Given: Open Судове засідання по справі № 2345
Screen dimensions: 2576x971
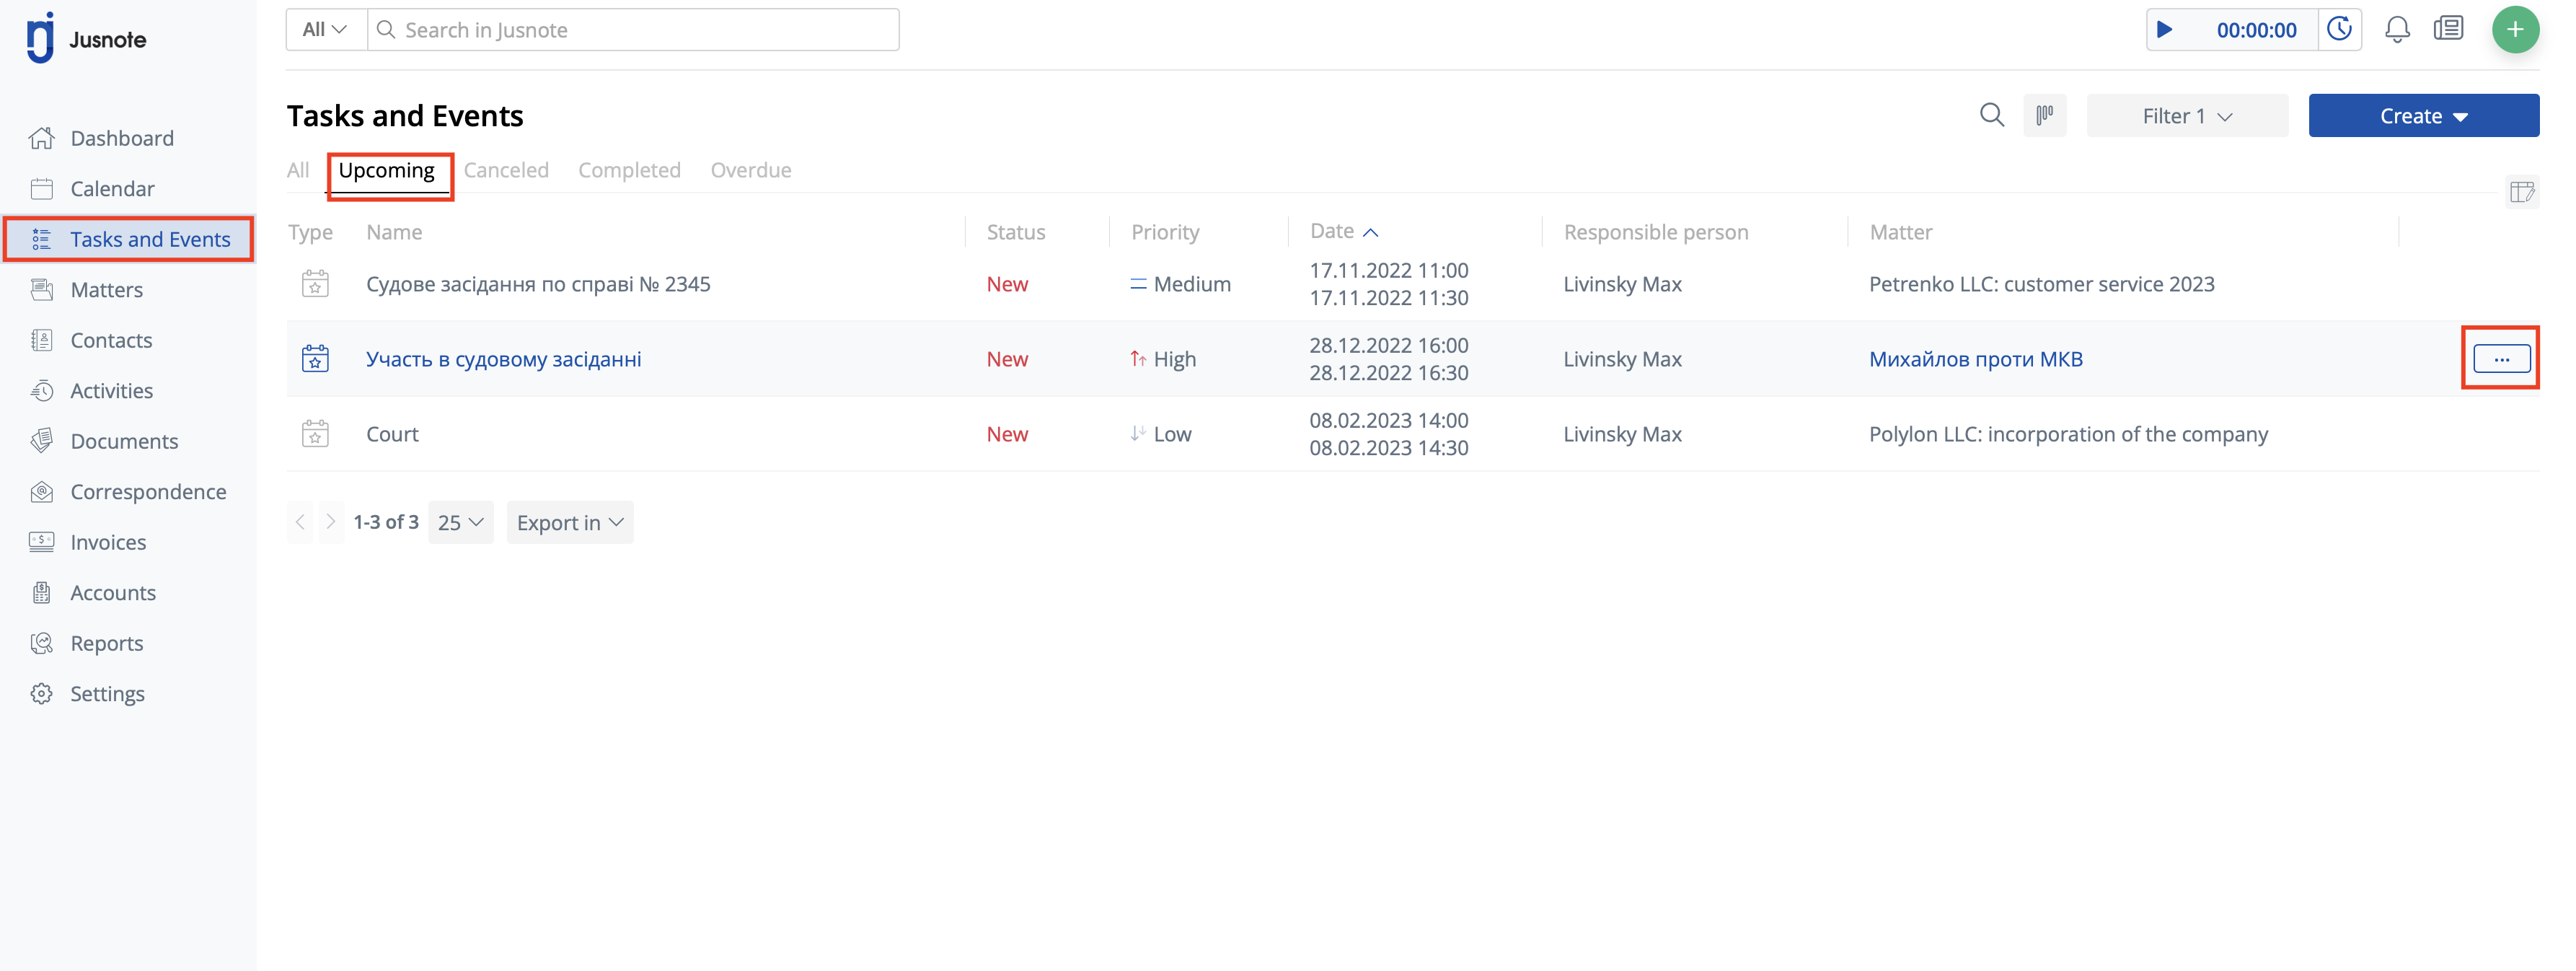Looking at the screenshot, I should 538,284.
